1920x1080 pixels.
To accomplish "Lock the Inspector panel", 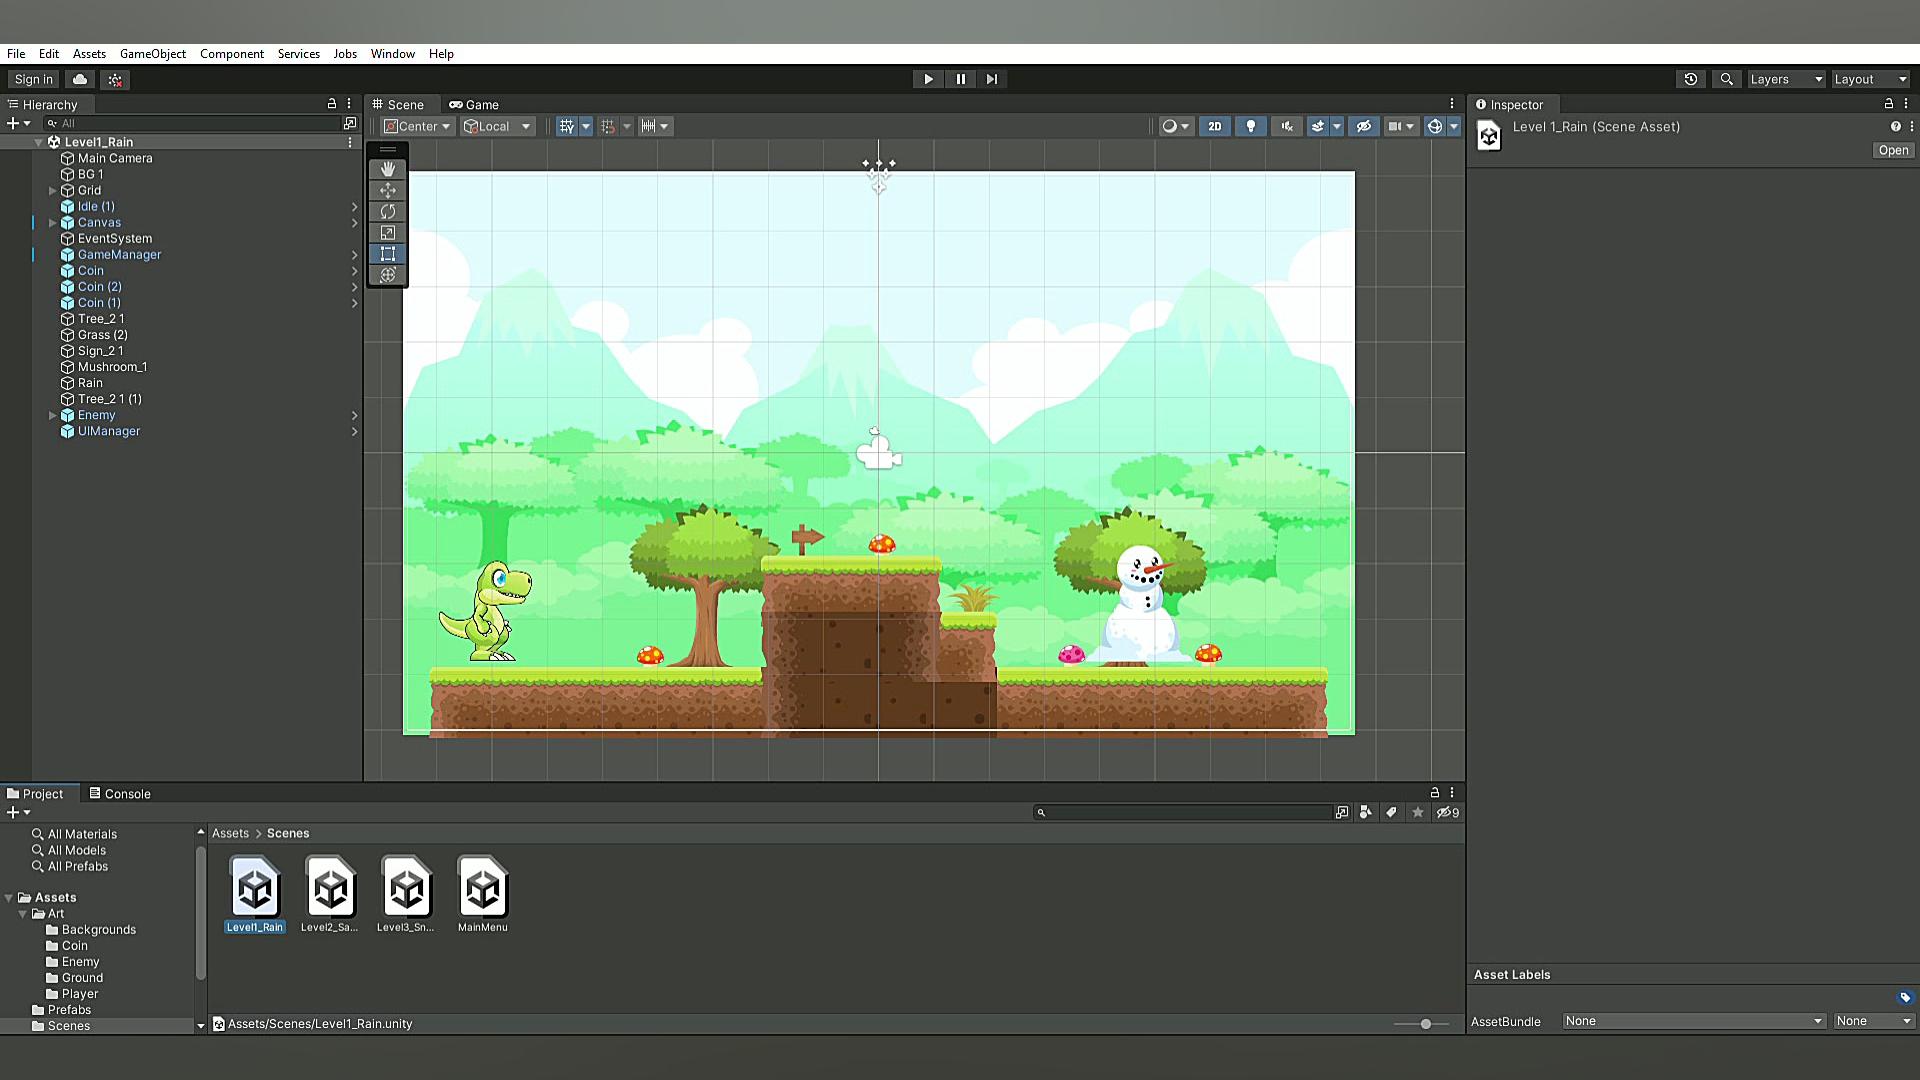I will [x=1888, y=104].
